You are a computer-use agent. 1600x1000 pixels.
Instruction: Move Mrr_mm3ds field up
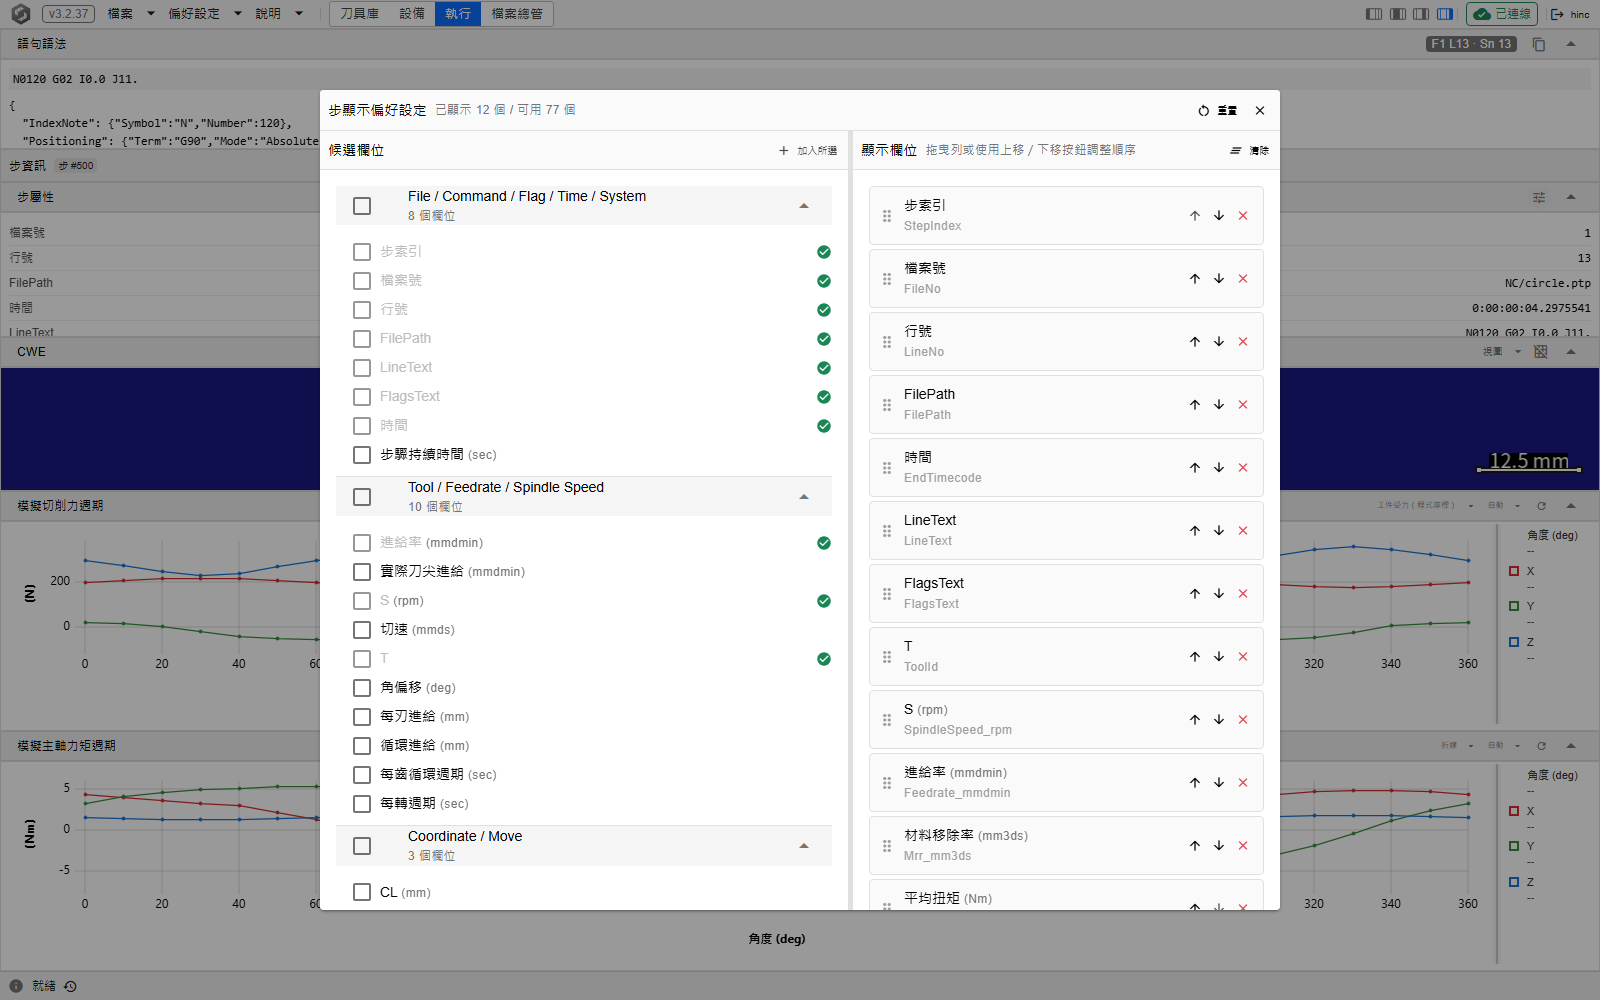point(1195,846)
